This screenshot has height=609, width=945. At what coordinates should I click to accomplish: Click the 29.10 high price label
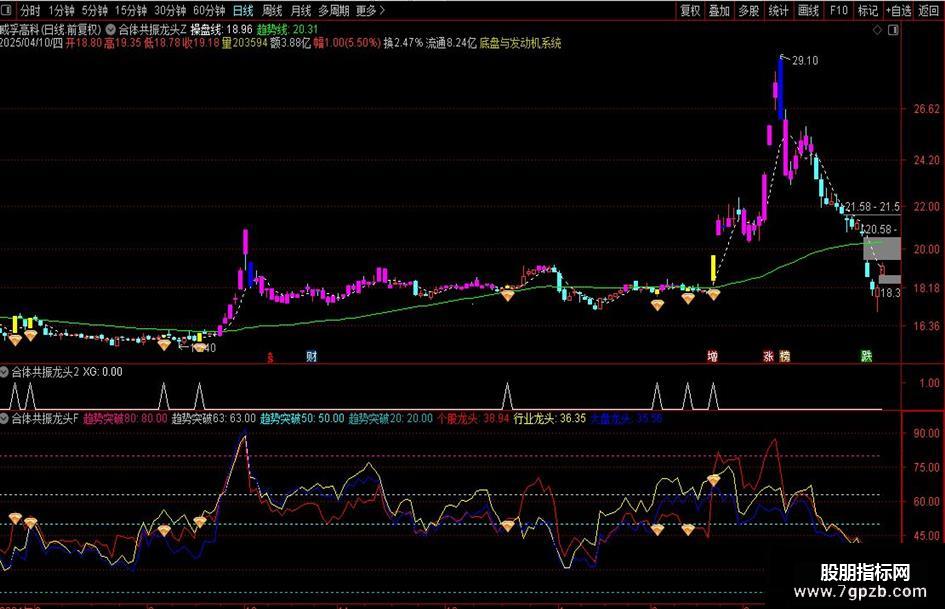(x=805, y=60)
